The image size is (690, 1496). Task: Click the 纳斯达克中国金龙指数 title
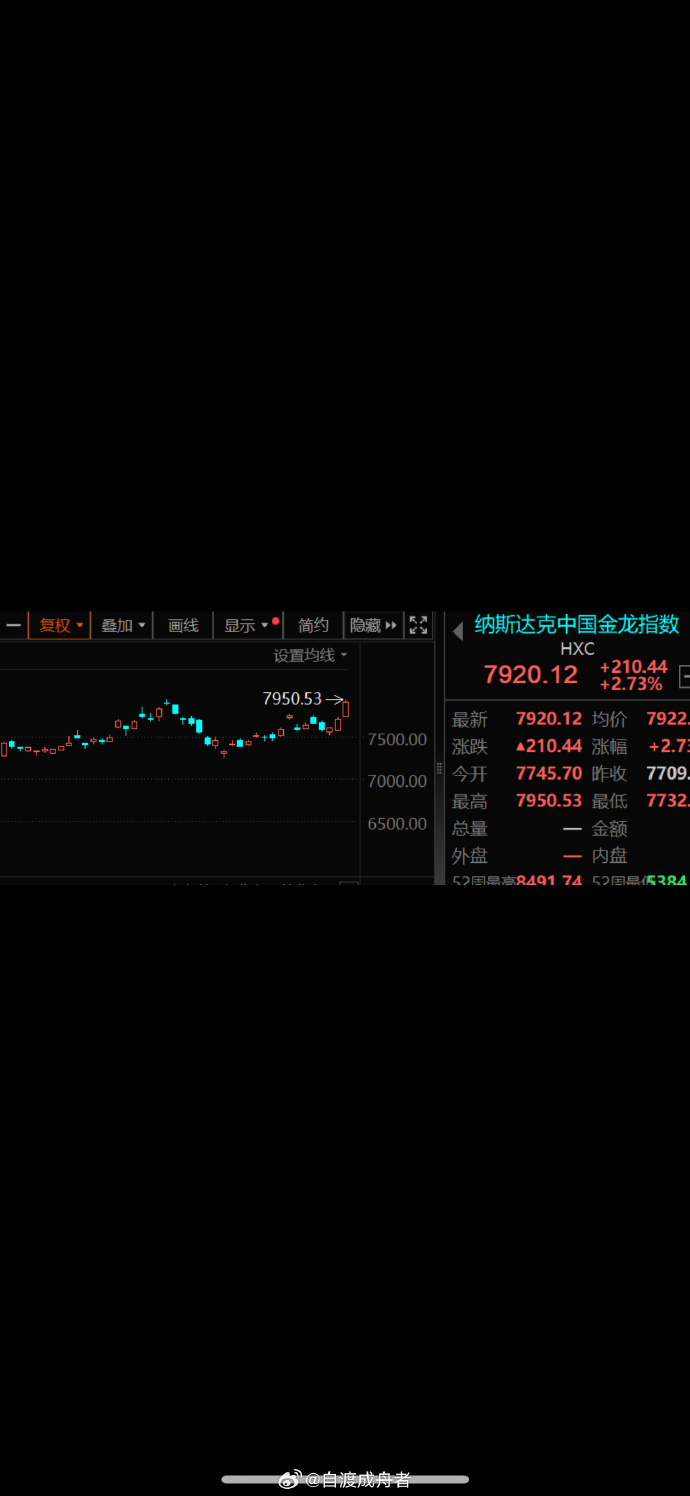(x=577, y=625)
